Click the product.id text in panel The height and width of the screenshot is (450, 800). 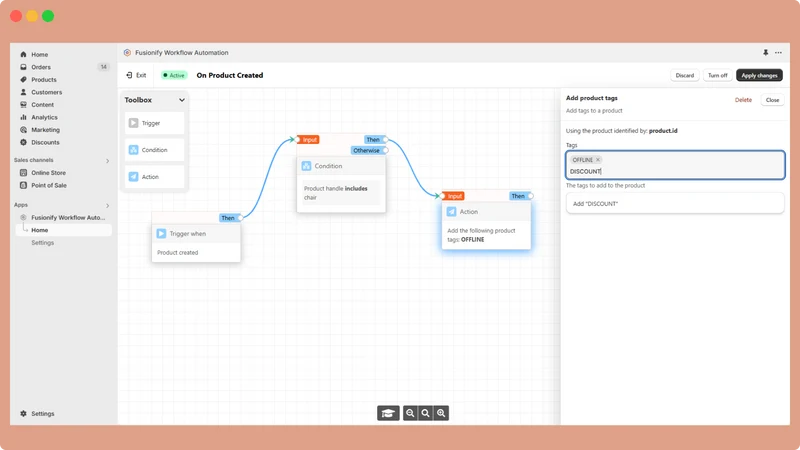coord(663,131)
